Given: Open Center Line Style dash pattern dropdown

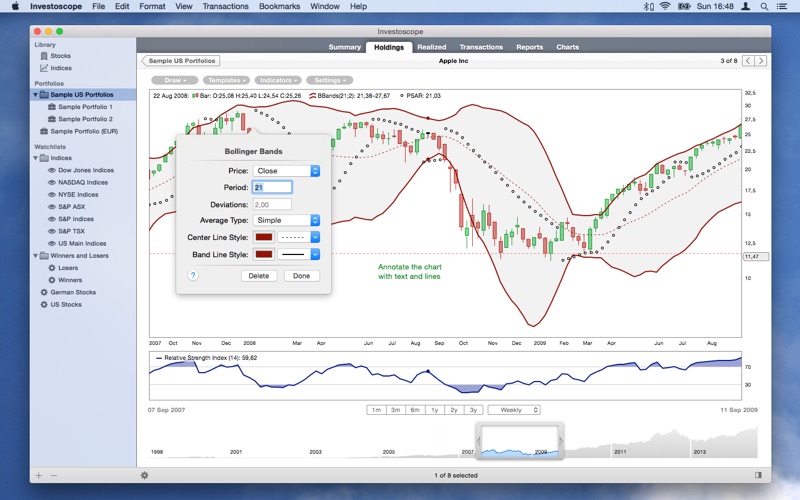Looking at the screenshot, I should click(298, 237).
